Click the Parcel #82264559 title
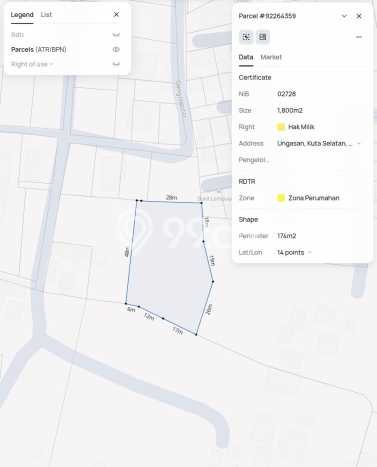The width and height of the screenshot is (377, 467). coord(267,16)
